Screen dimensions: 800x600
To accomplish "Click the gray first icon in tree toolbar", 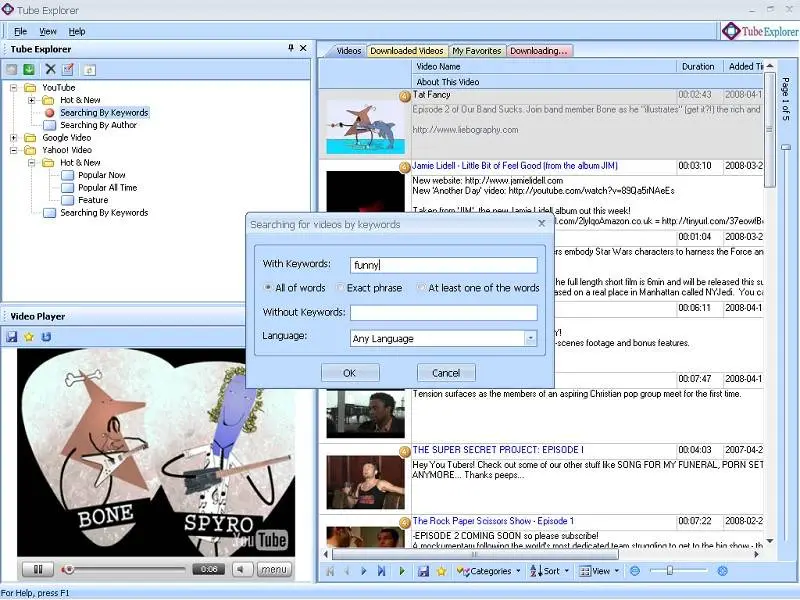I will (11, 69).
